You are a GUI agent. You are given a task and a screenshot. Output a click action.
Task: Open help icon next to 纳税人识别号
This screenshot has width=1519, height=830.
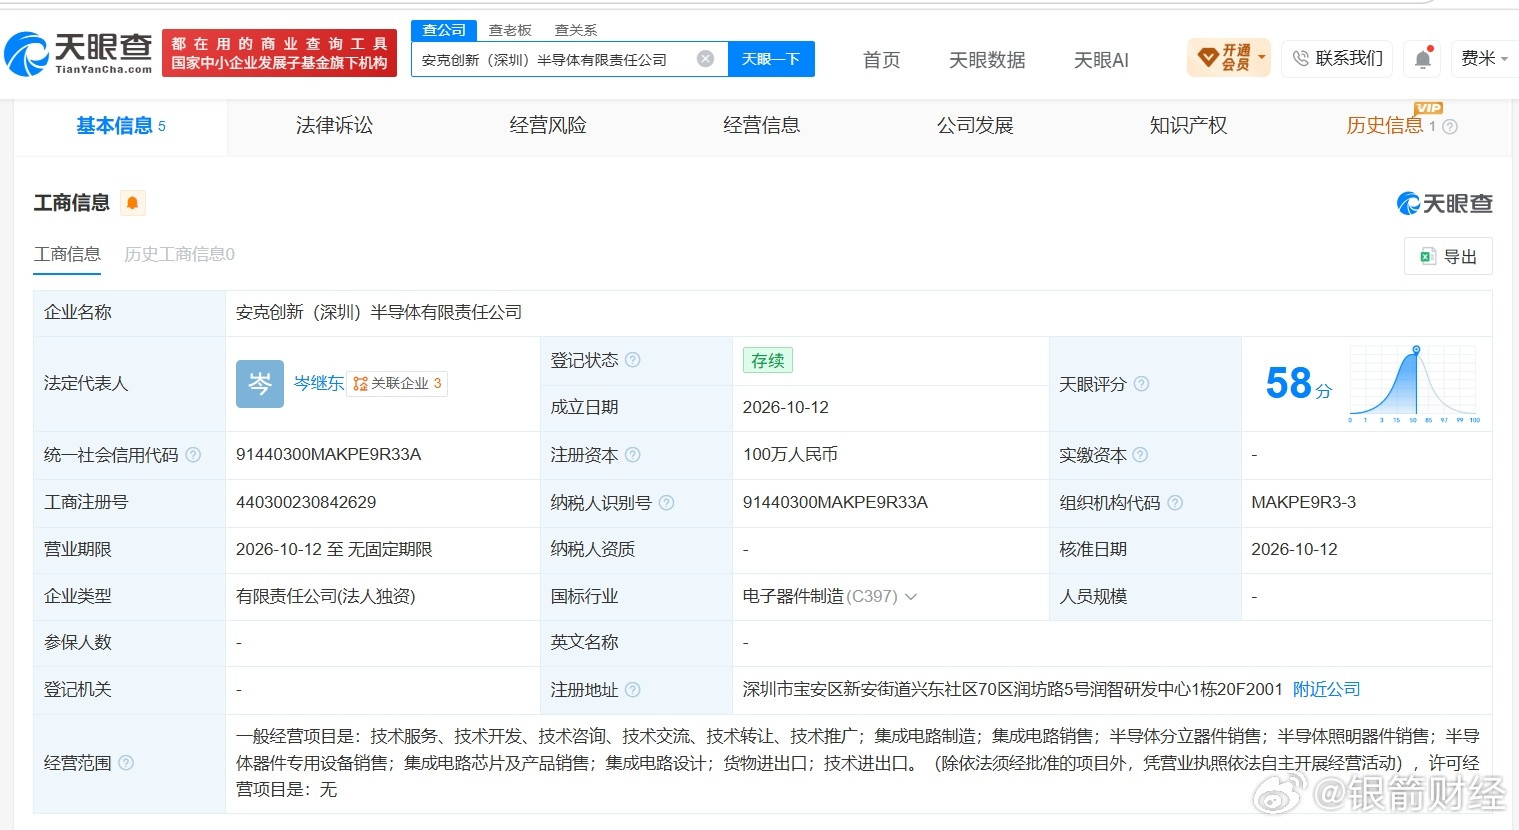coord(666,502)
